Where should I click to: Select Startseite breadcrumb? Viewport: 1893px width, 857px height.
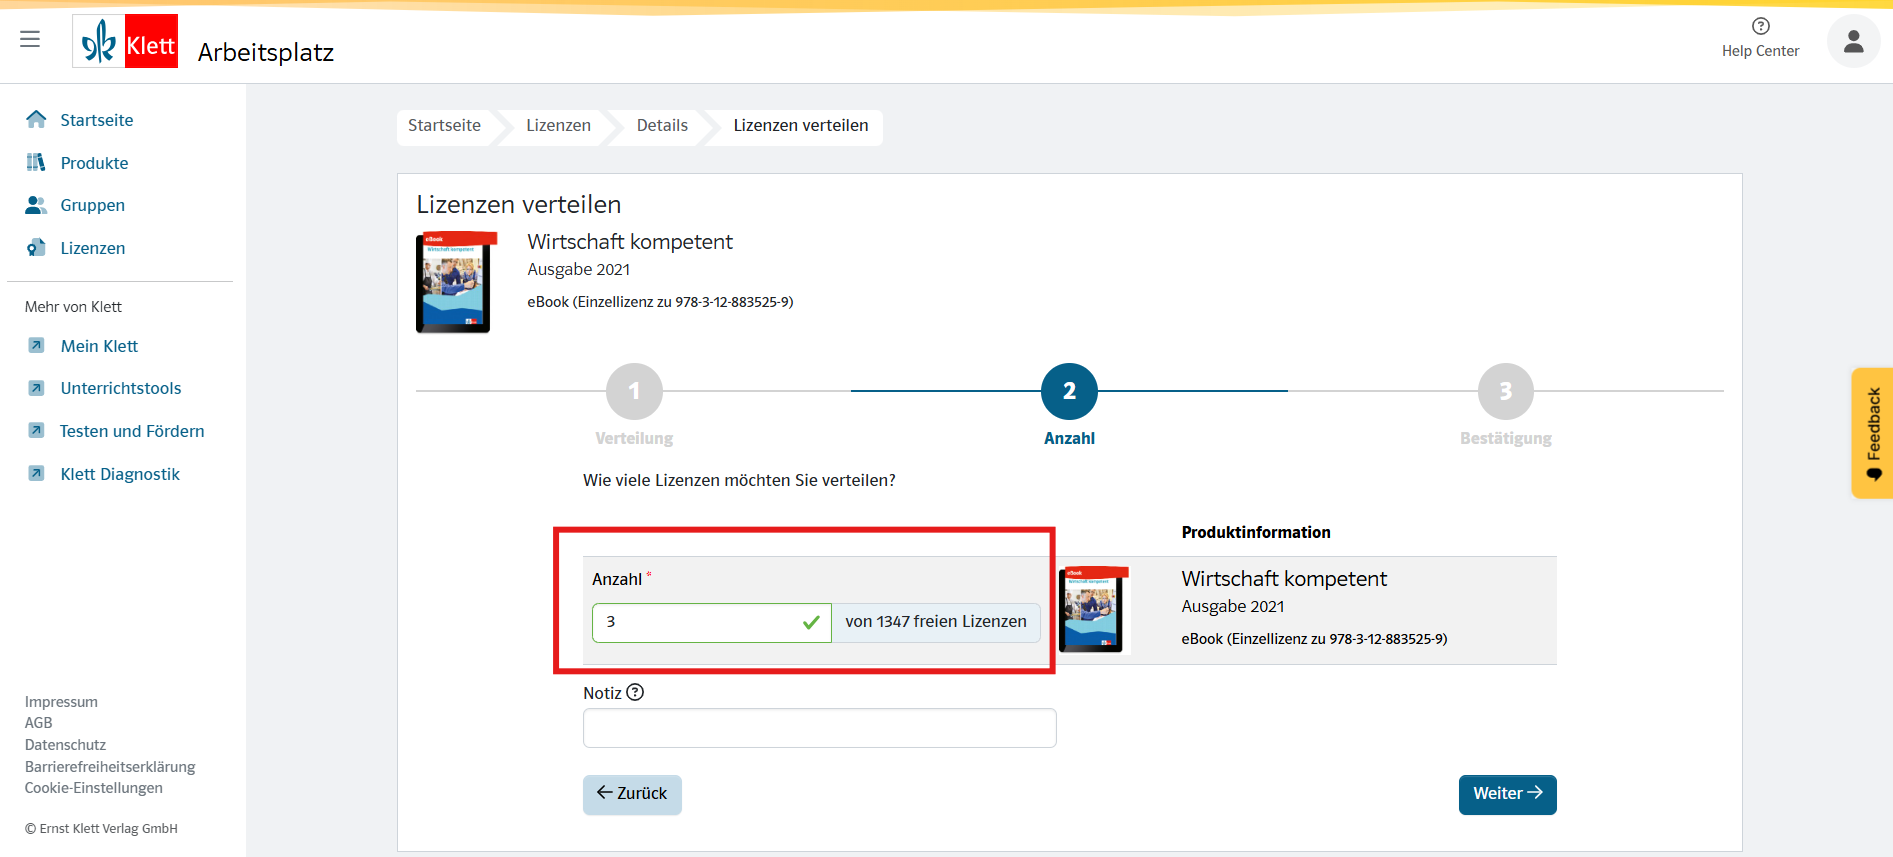444,125
